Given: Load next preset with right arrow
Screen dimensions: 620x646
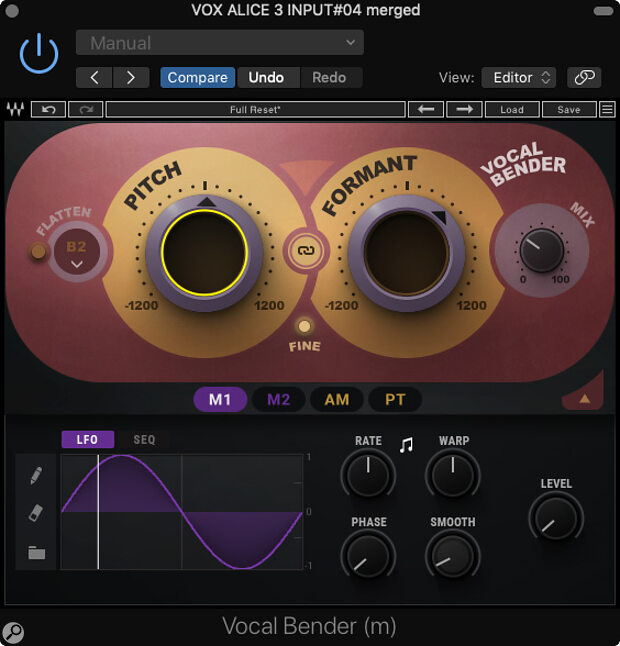Looking at the screenshot, I should [464, 110].
